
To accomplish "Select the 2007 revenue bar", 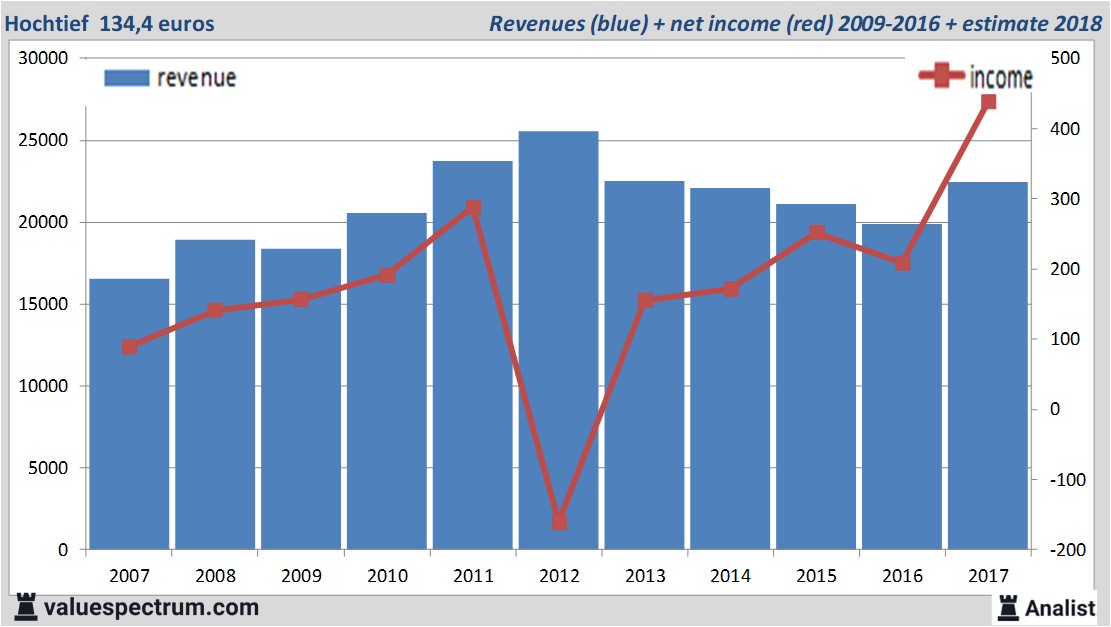I will point(129,414).
